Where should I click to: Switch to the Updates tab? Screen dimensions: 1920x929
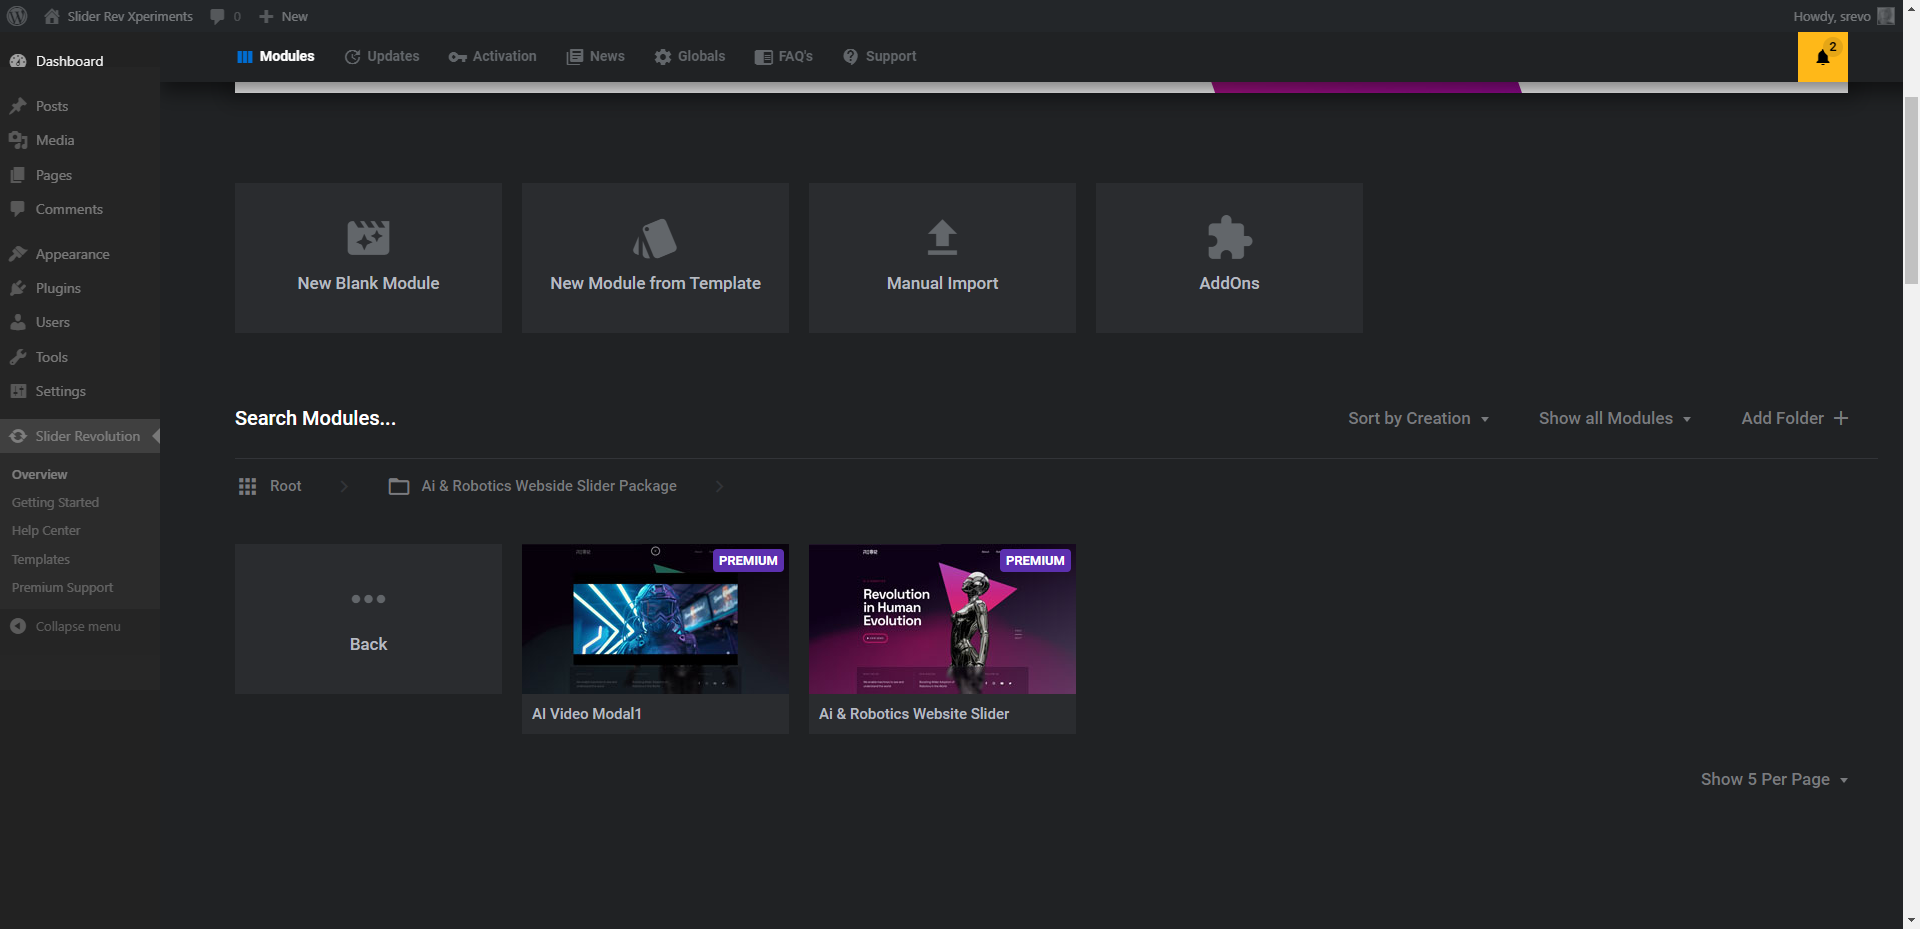(x=382, y=56)
